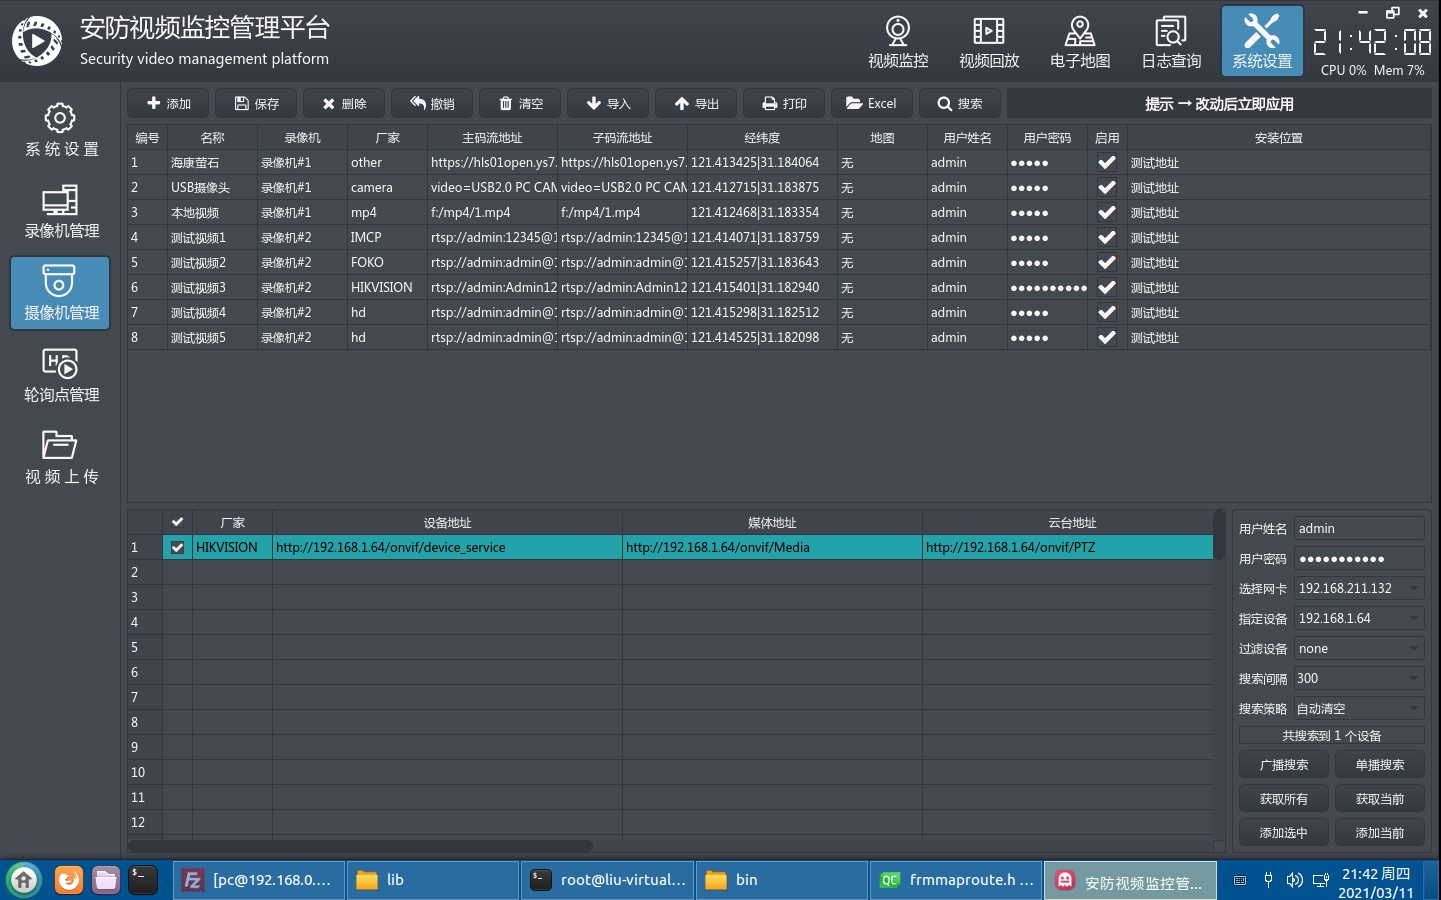The width and height of the screenshot is (1441, 900).
Task: Open the 视频监控 video monitoring module
Action: click(x=898, y=42)
